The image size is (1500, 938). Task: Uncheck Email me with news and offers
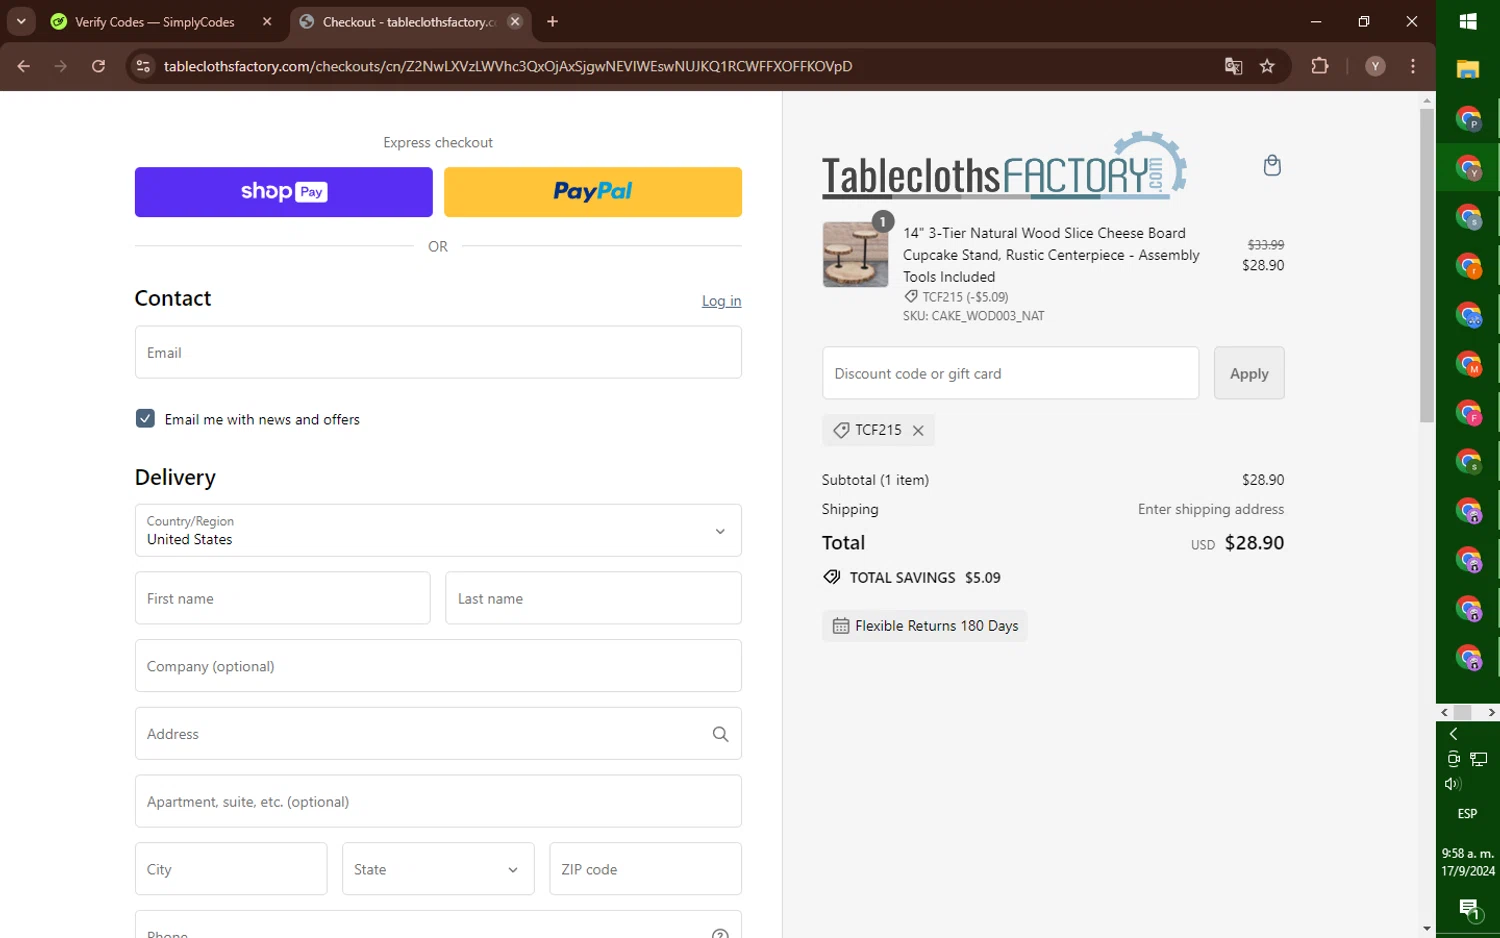(145, 419)
